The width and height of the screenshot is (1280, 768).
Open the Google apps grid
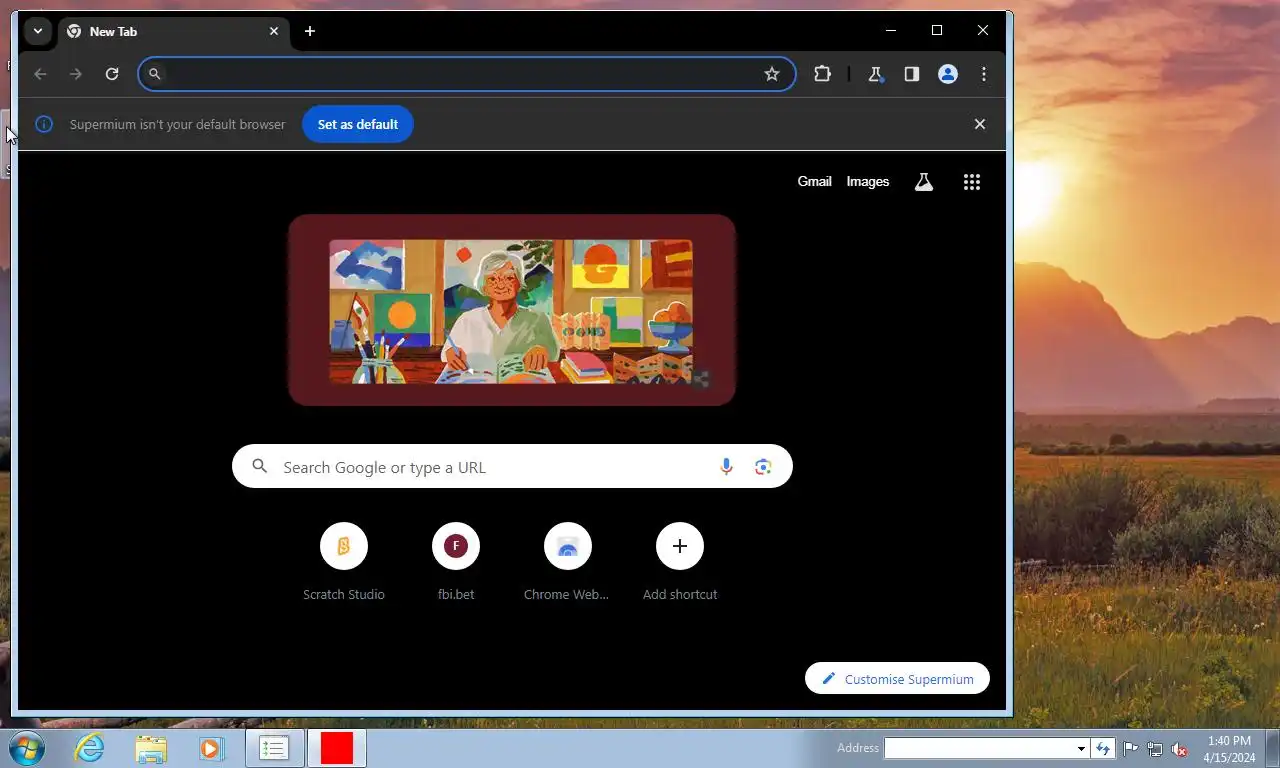pos(972,182)
